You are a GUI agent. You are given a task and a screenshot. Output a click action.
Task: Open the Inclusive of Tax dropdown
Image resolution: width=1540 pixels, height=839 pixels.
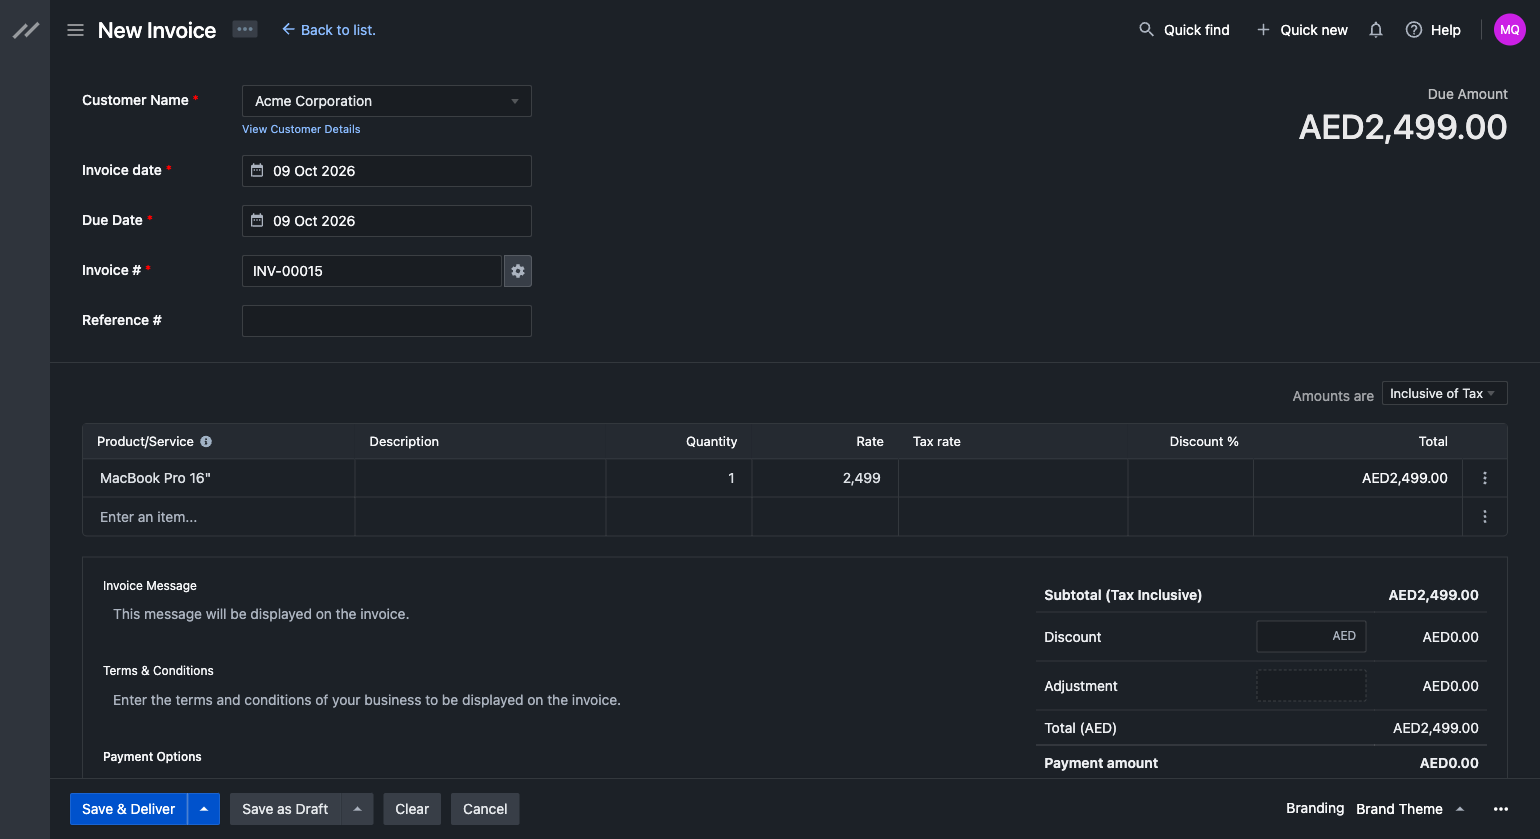pyautogui.click(x=1444, y=394)
